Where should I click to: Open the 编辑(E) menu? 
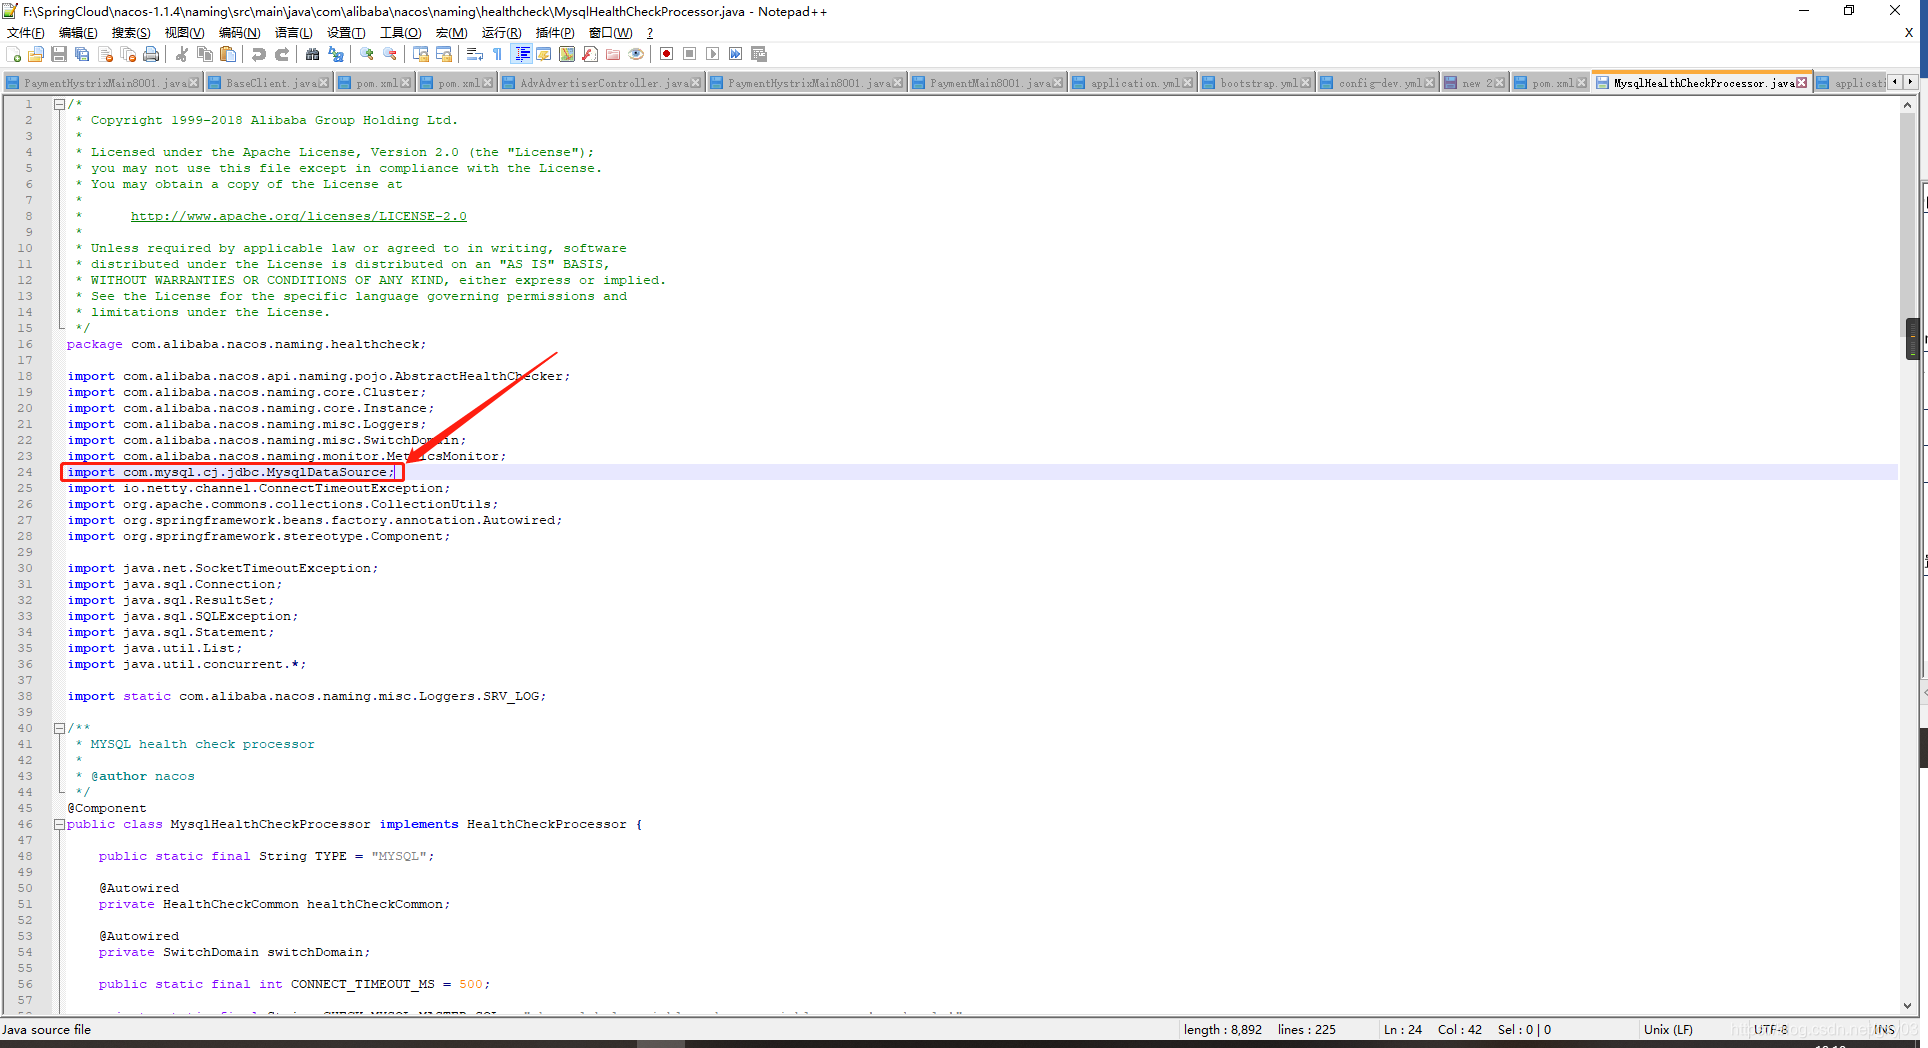click(78, 33)
